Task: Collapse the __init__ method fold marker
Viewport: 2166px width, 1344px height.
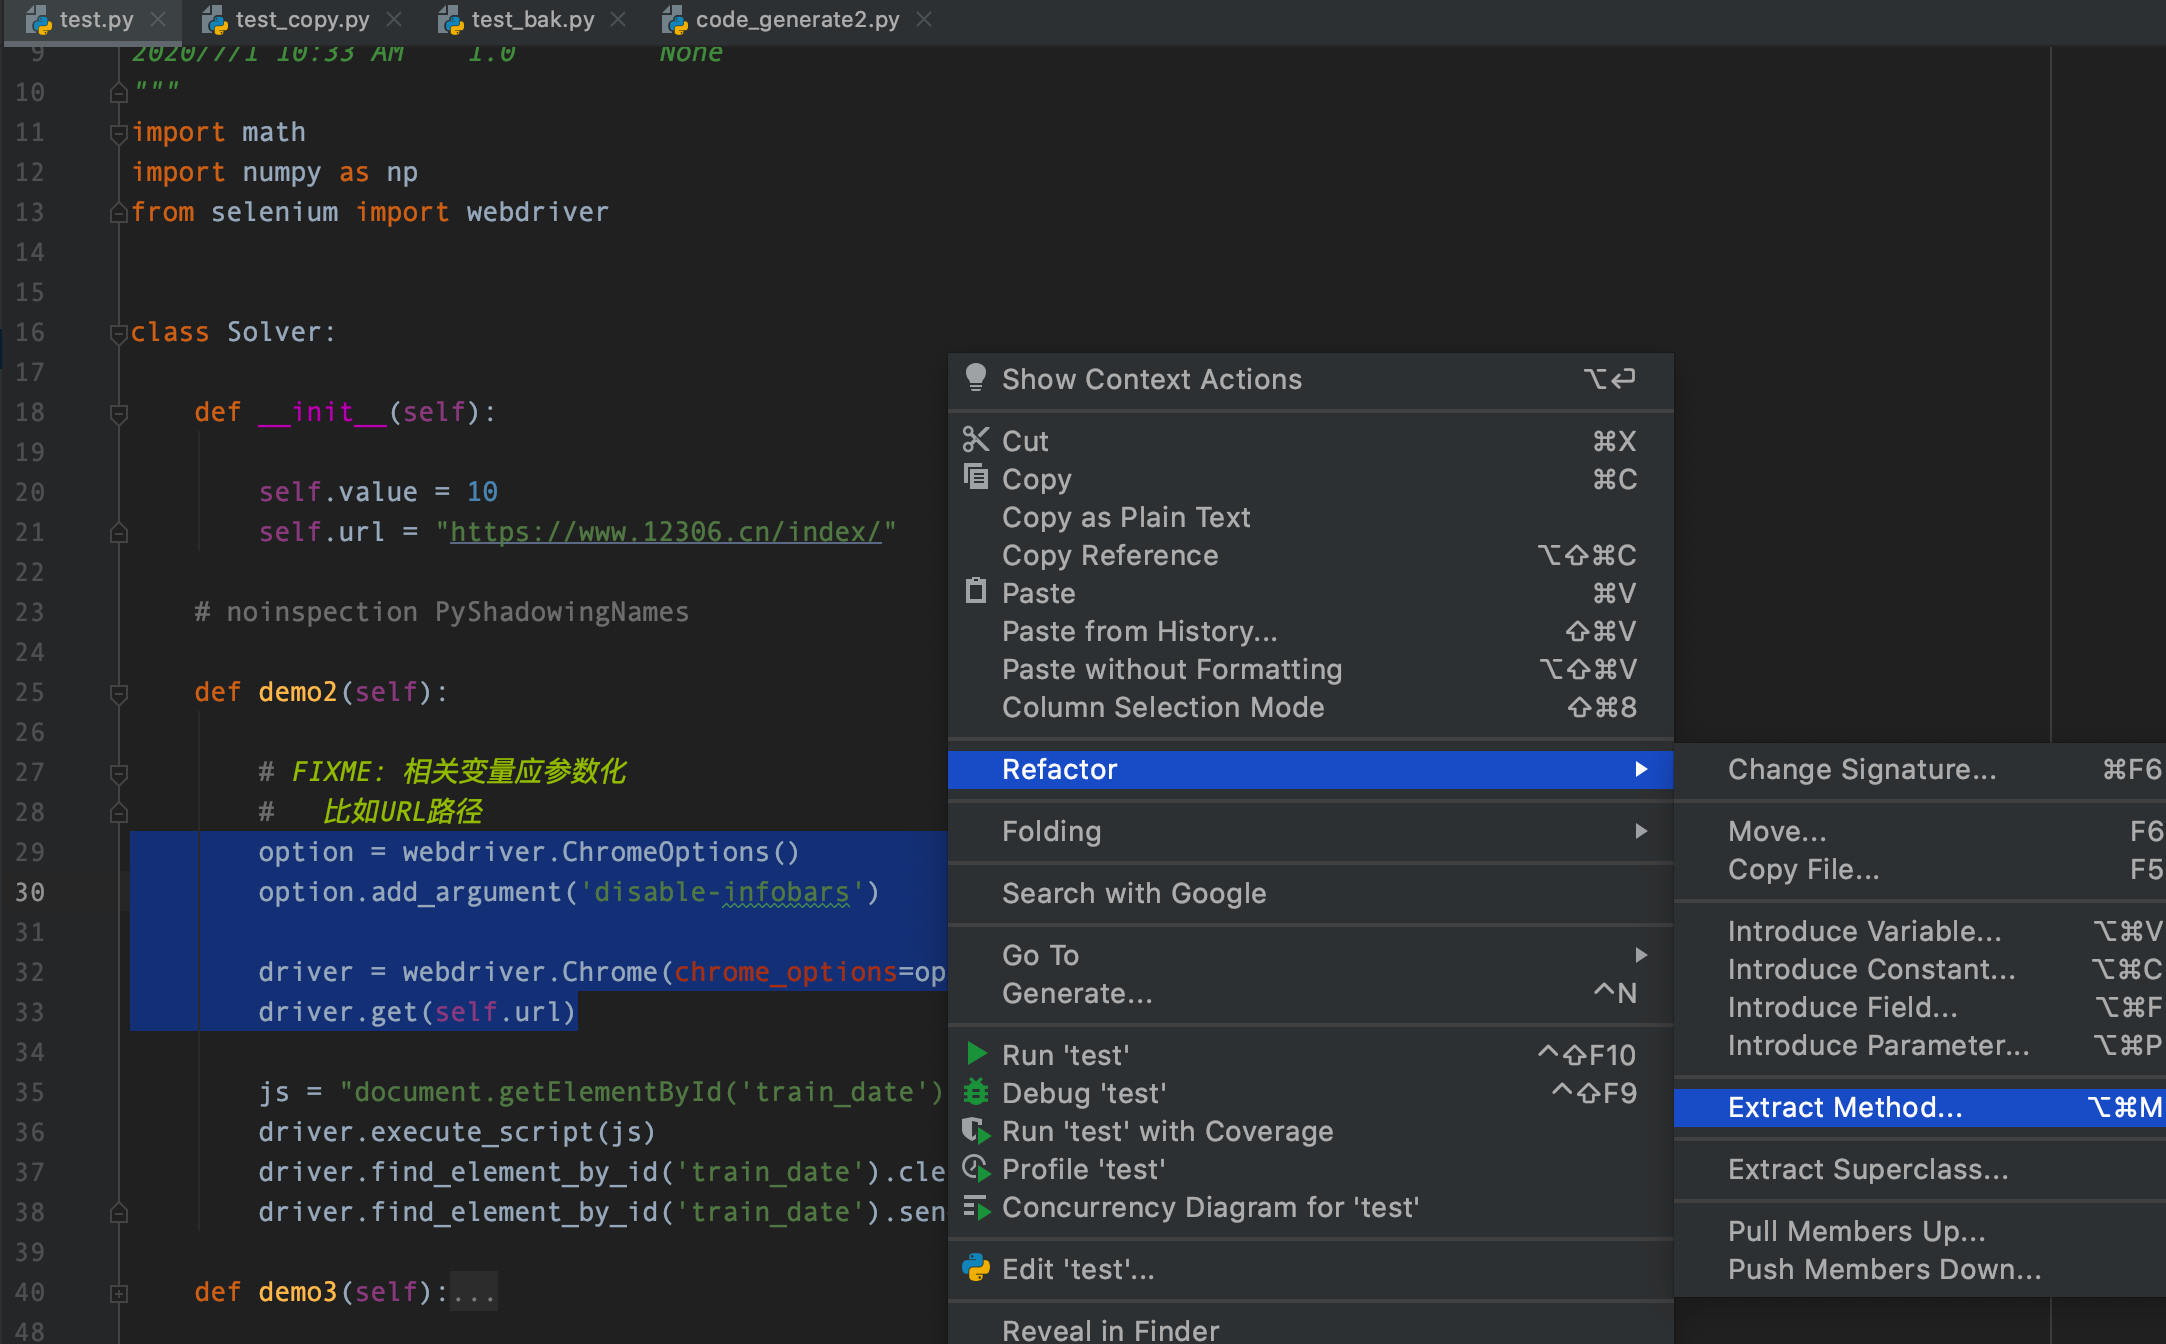Action: click(x=118, y=413)
